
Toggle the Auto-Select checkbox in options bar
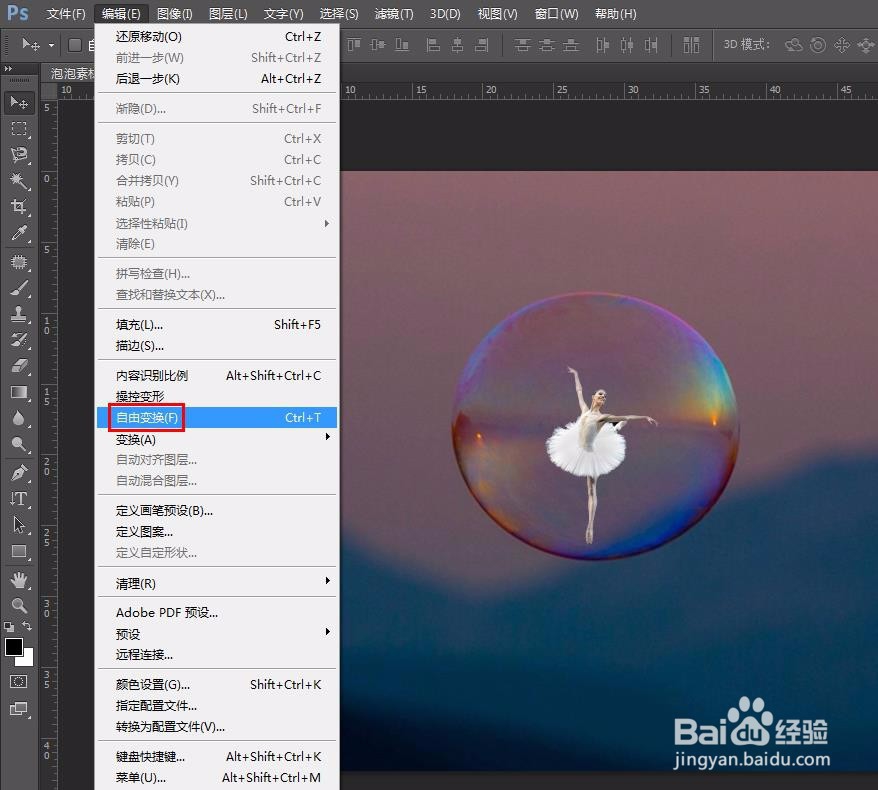pyautogui.click(x=74, y=45)
